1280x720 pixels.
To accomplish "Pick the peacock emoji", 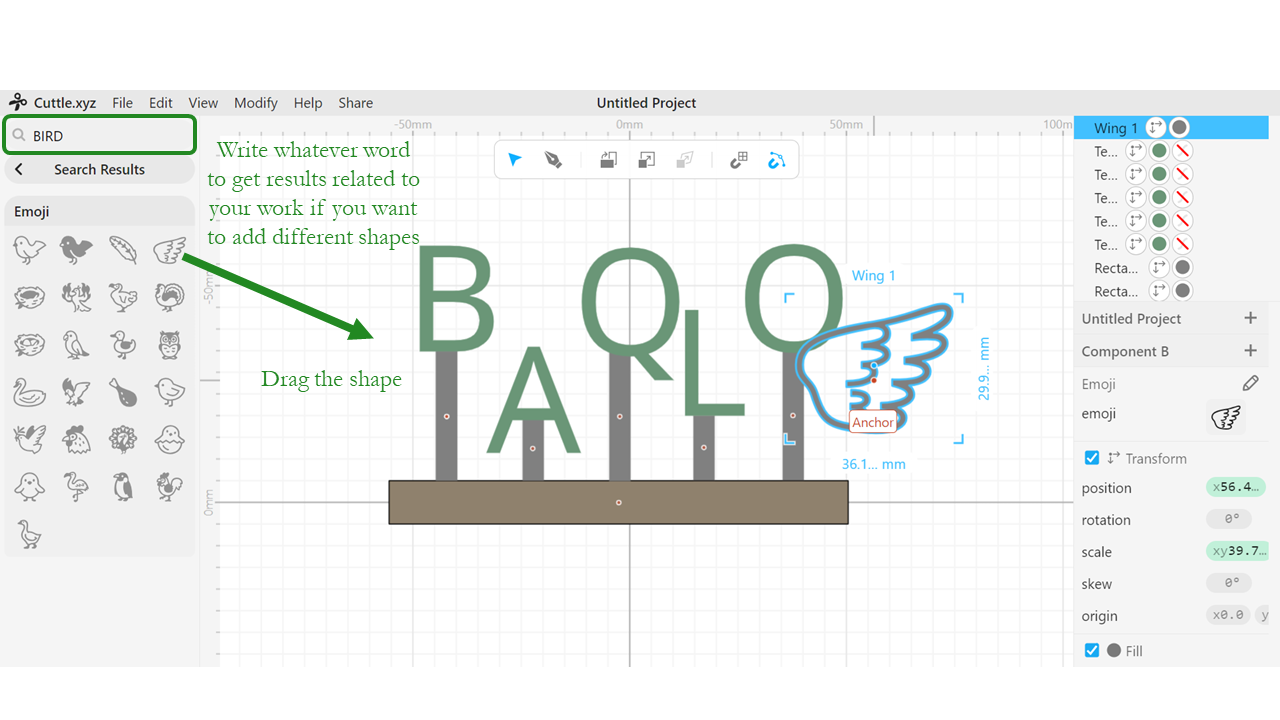I will coord(123,438).
